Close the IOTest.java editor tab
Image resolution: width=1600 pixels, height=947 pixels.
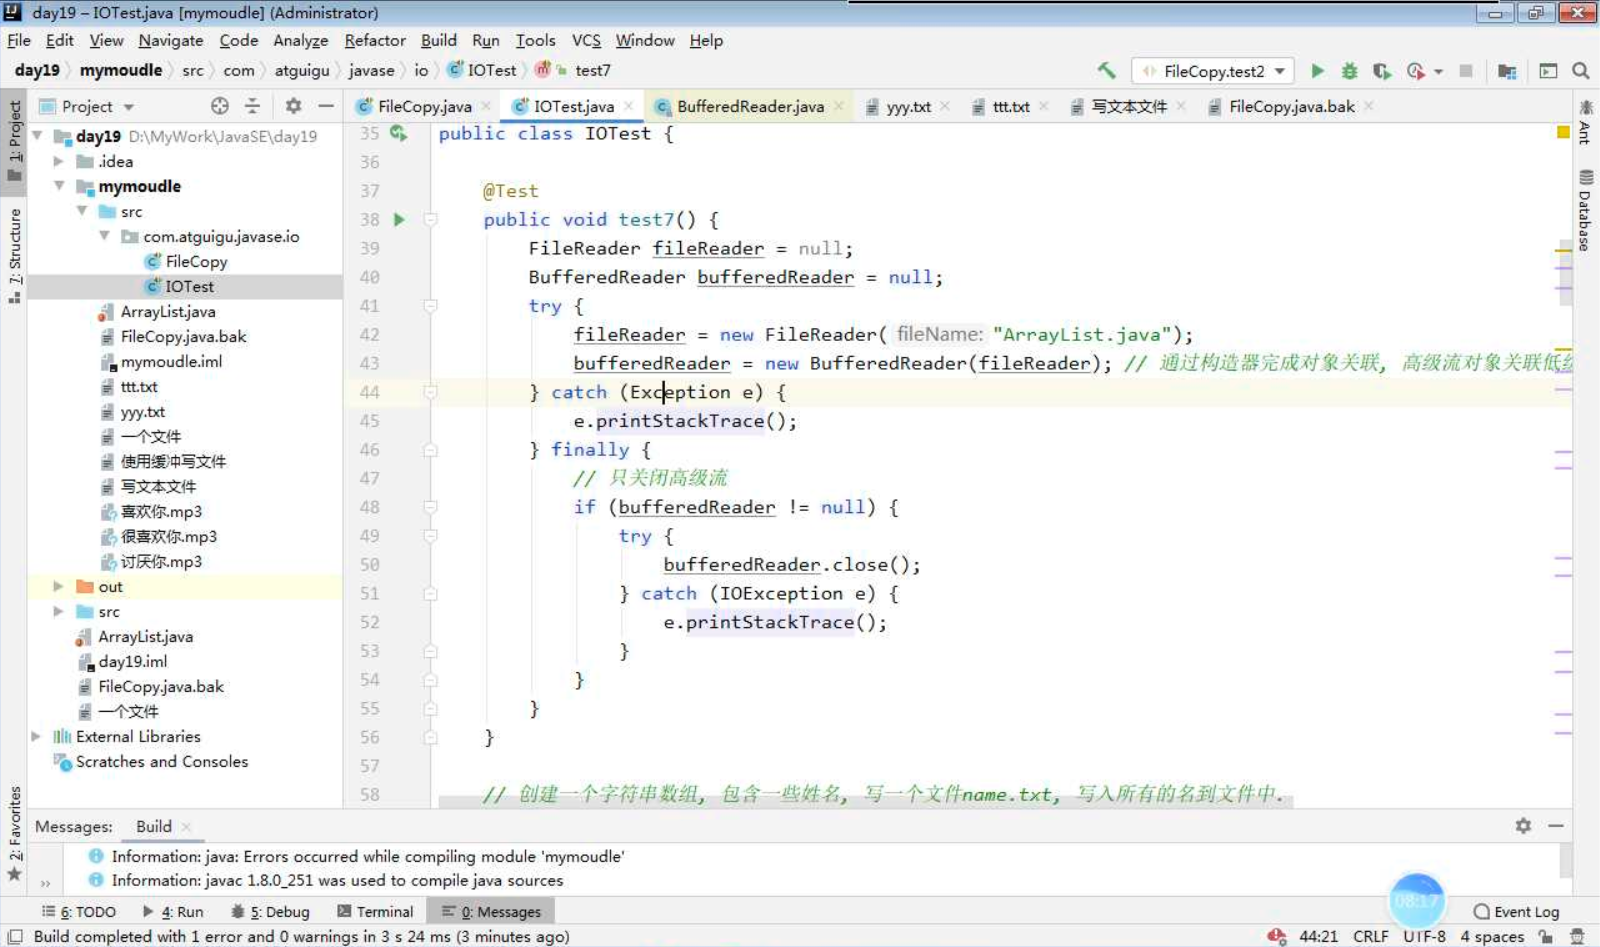[629, 106]
